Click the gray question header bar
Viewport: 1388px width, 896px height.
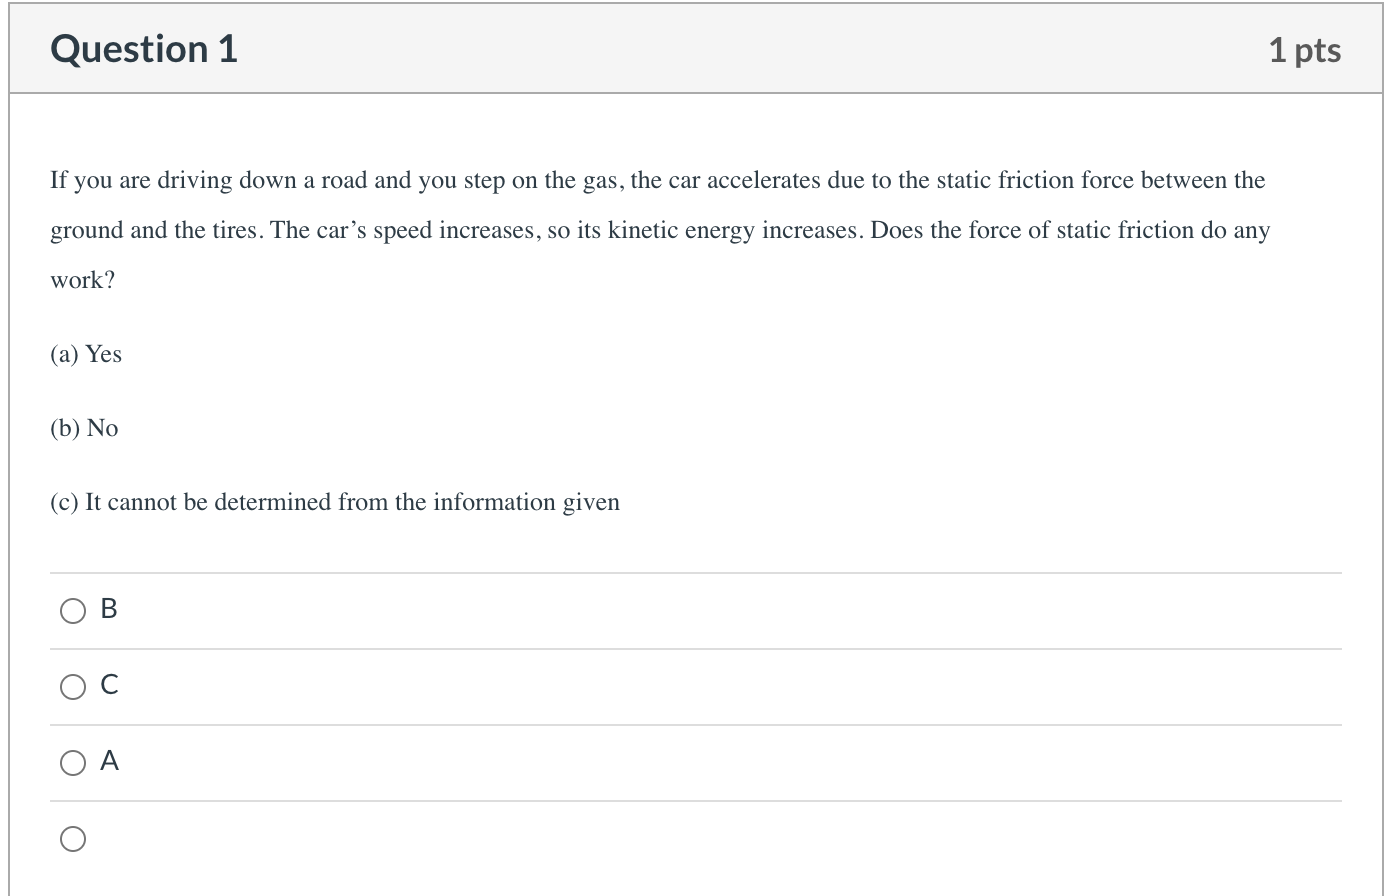click(x=694, y=49)
